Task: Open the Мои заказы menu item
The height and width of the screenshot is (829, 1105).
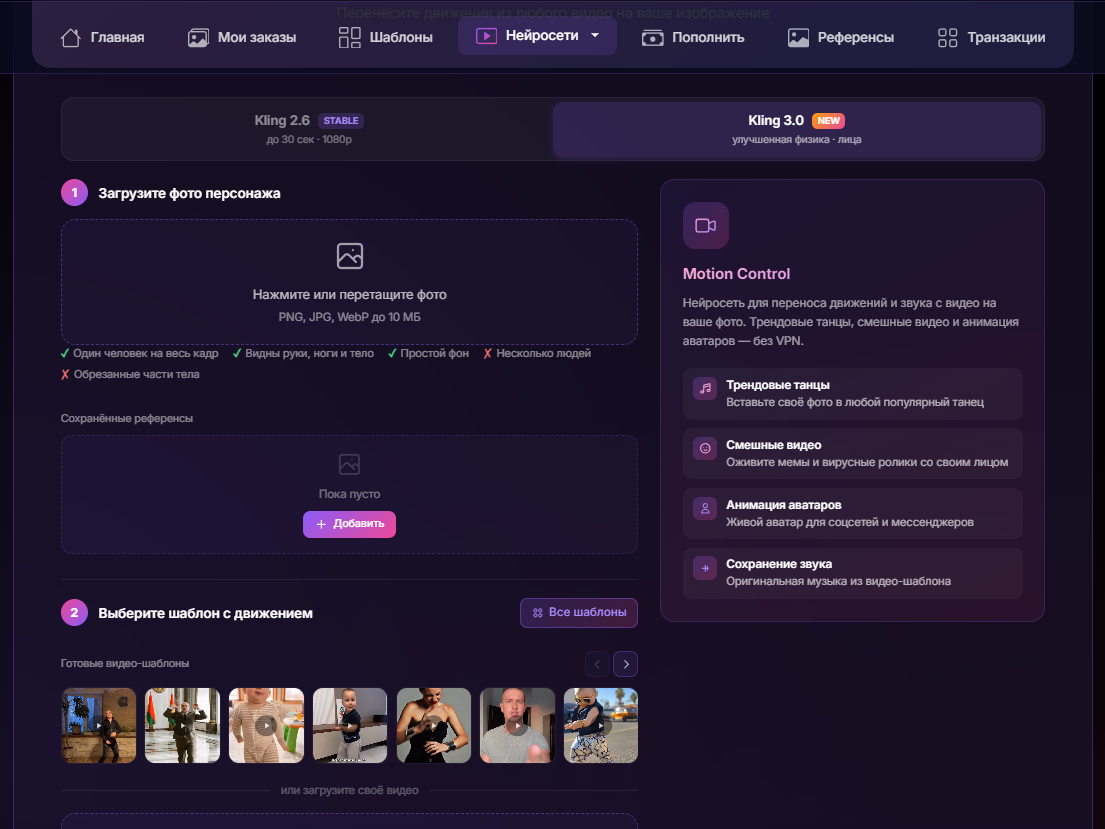Action: pos(242,37)
